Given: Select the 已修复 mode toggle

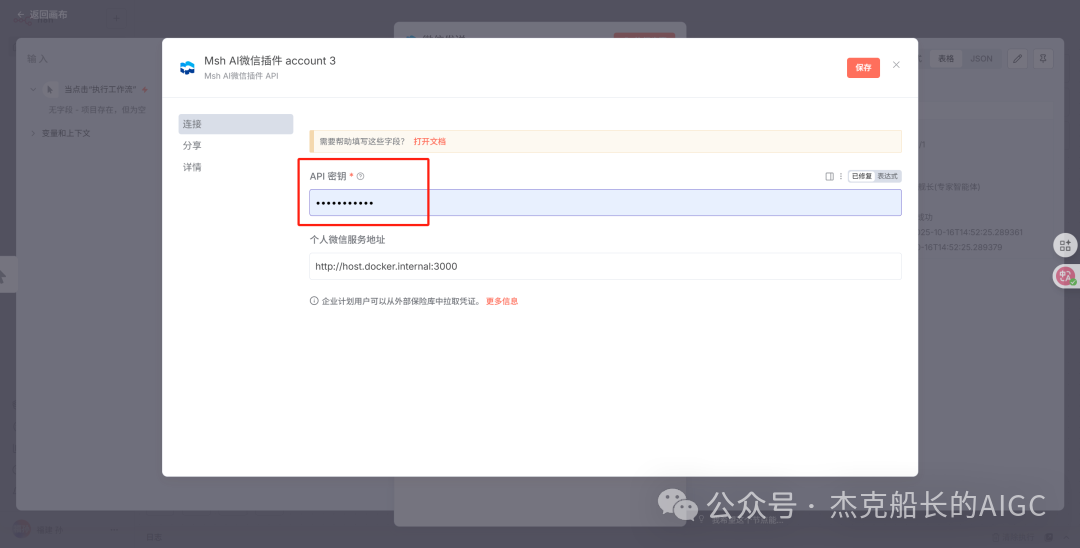Looking at the screenshot, I should point(862,176).
